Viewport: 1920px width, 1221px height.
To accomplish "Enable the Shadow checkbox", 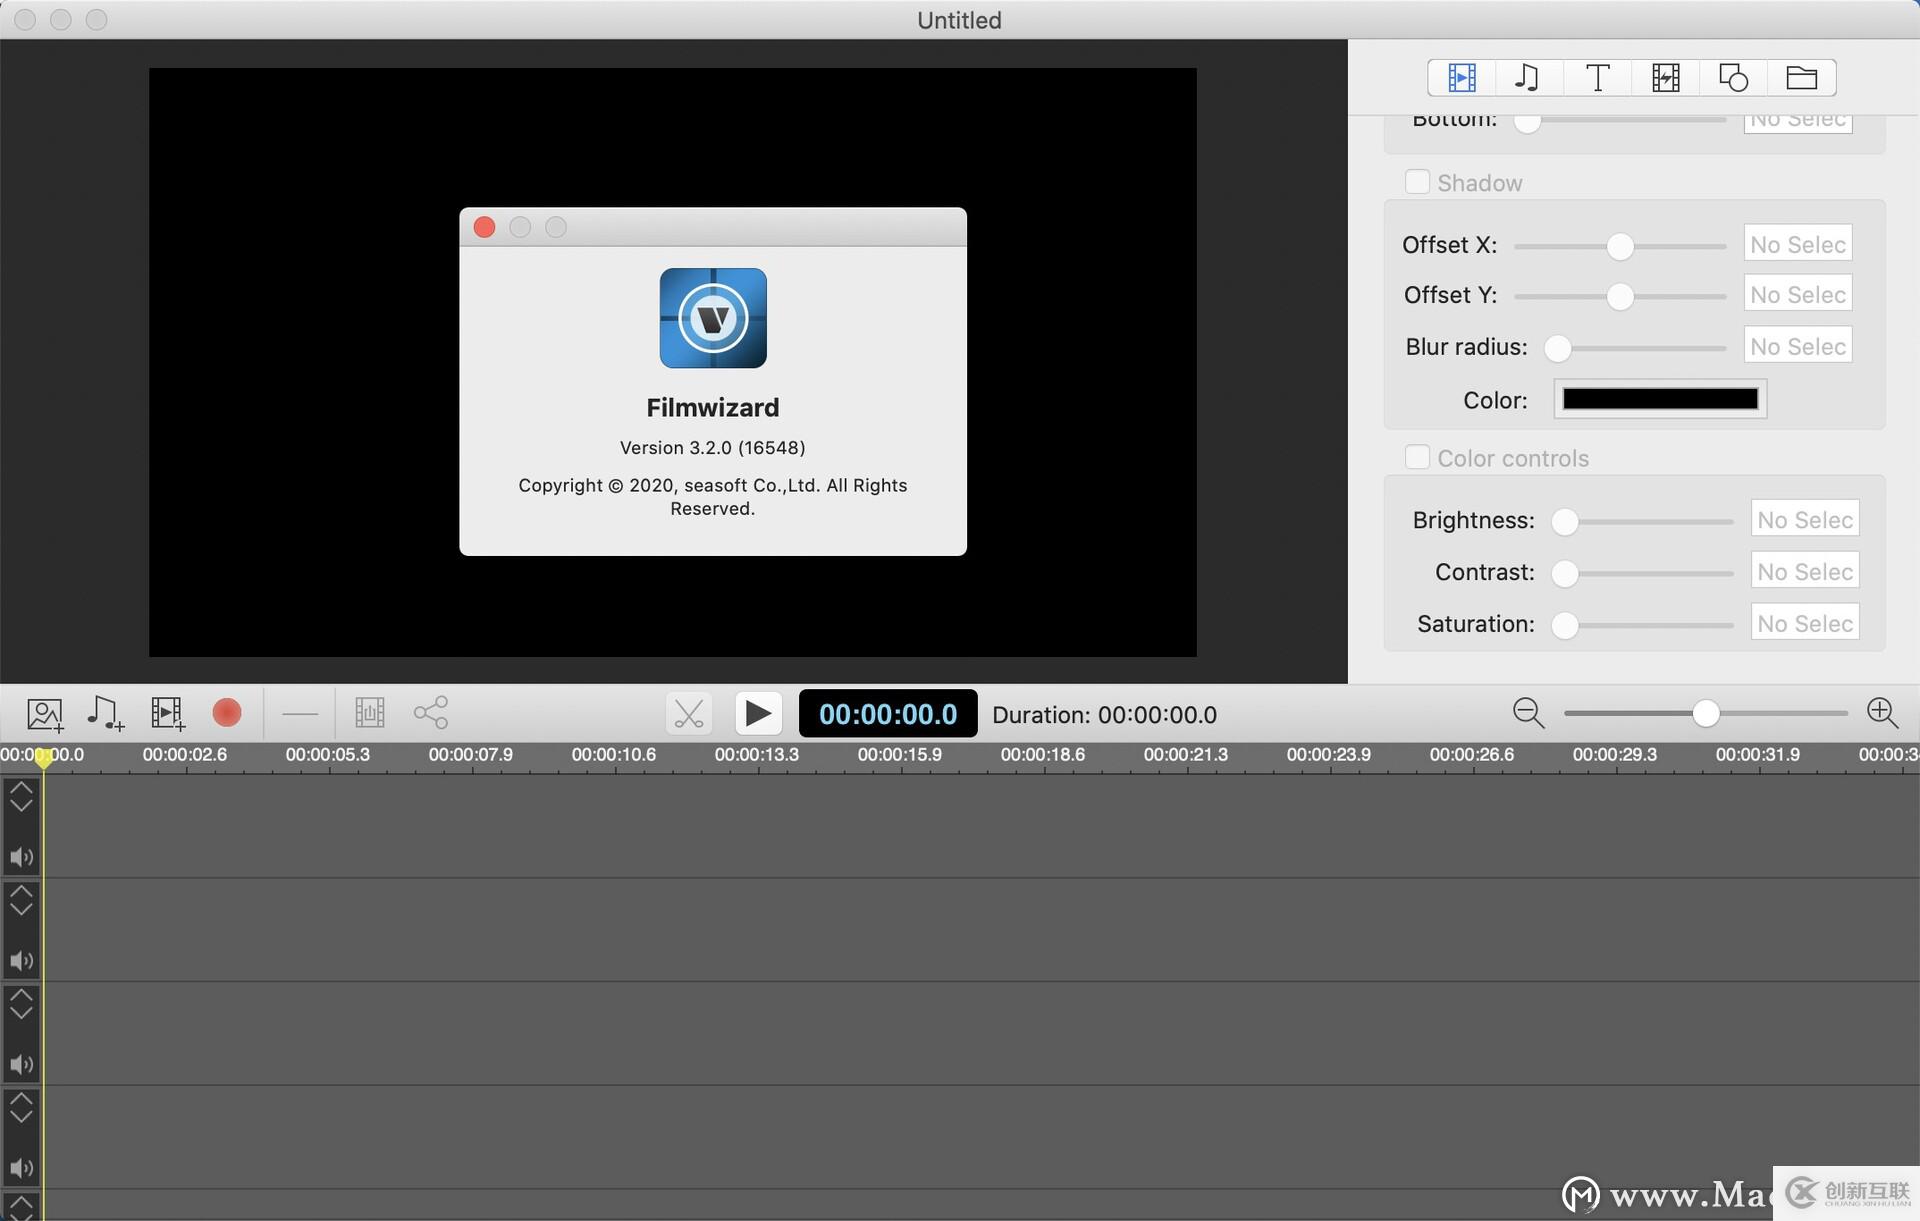I will point(1417,181).
